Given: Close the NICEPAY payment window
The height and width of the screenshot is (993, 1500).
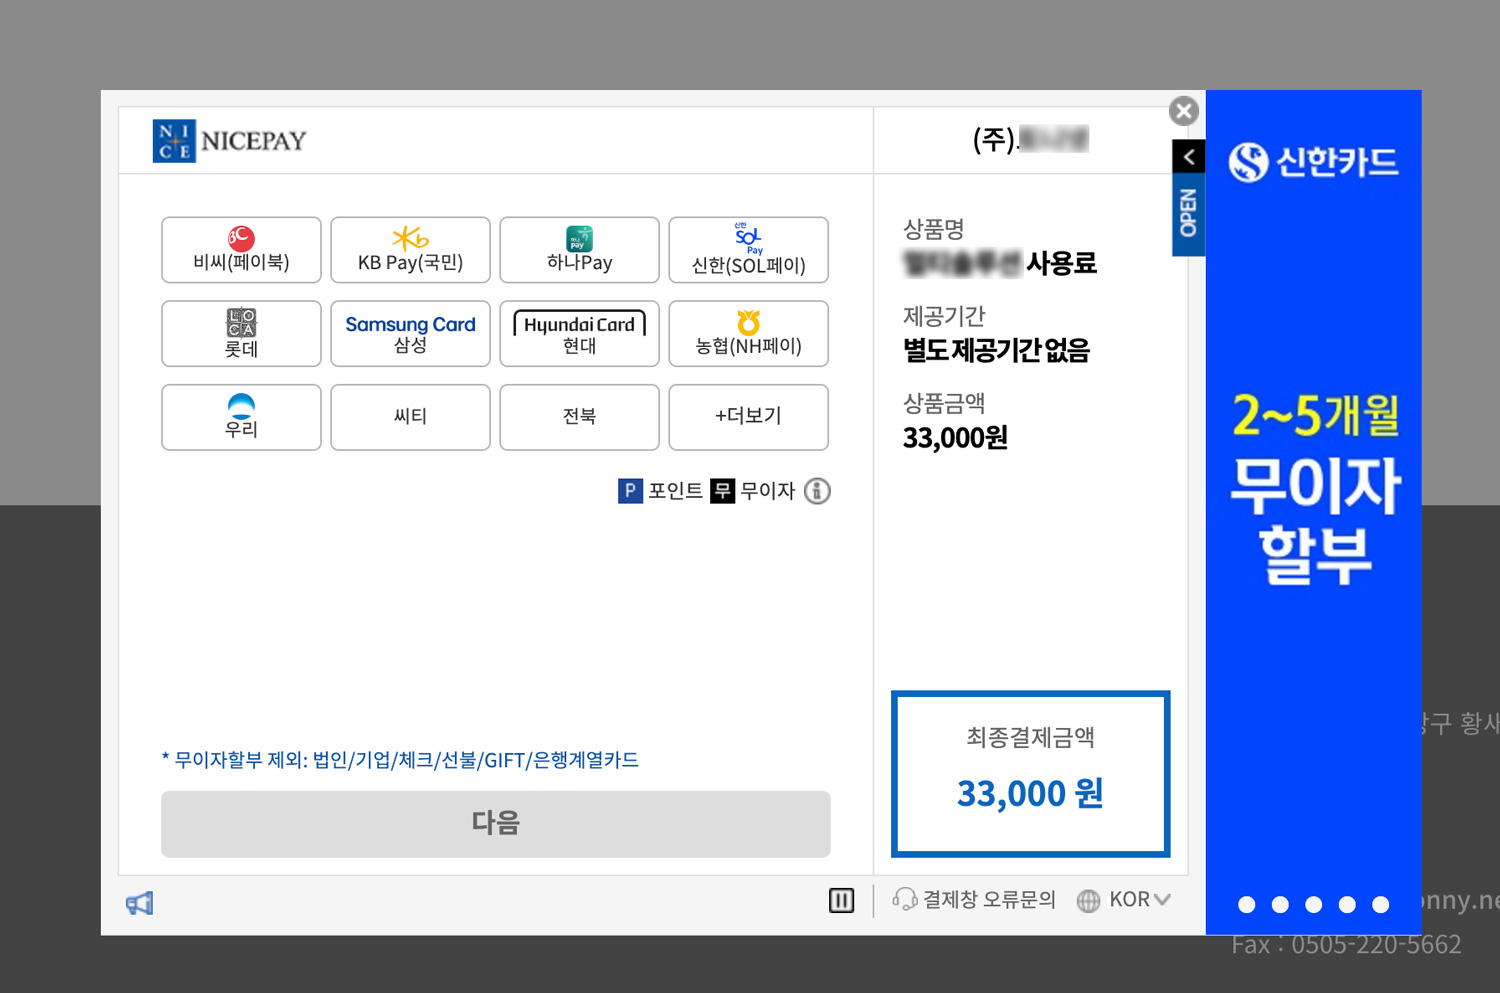Looking at the screenshot, I should 1184,111.
